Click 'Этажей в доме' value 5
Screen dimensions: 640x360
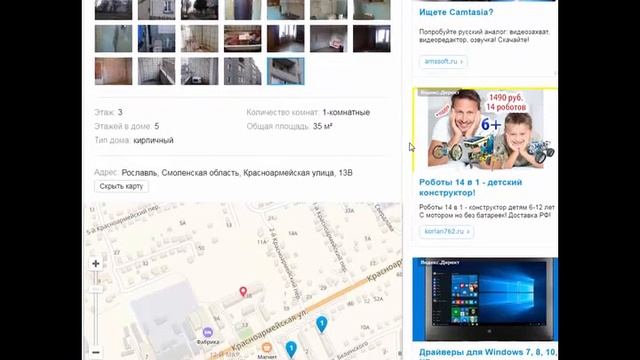(157, 127)
